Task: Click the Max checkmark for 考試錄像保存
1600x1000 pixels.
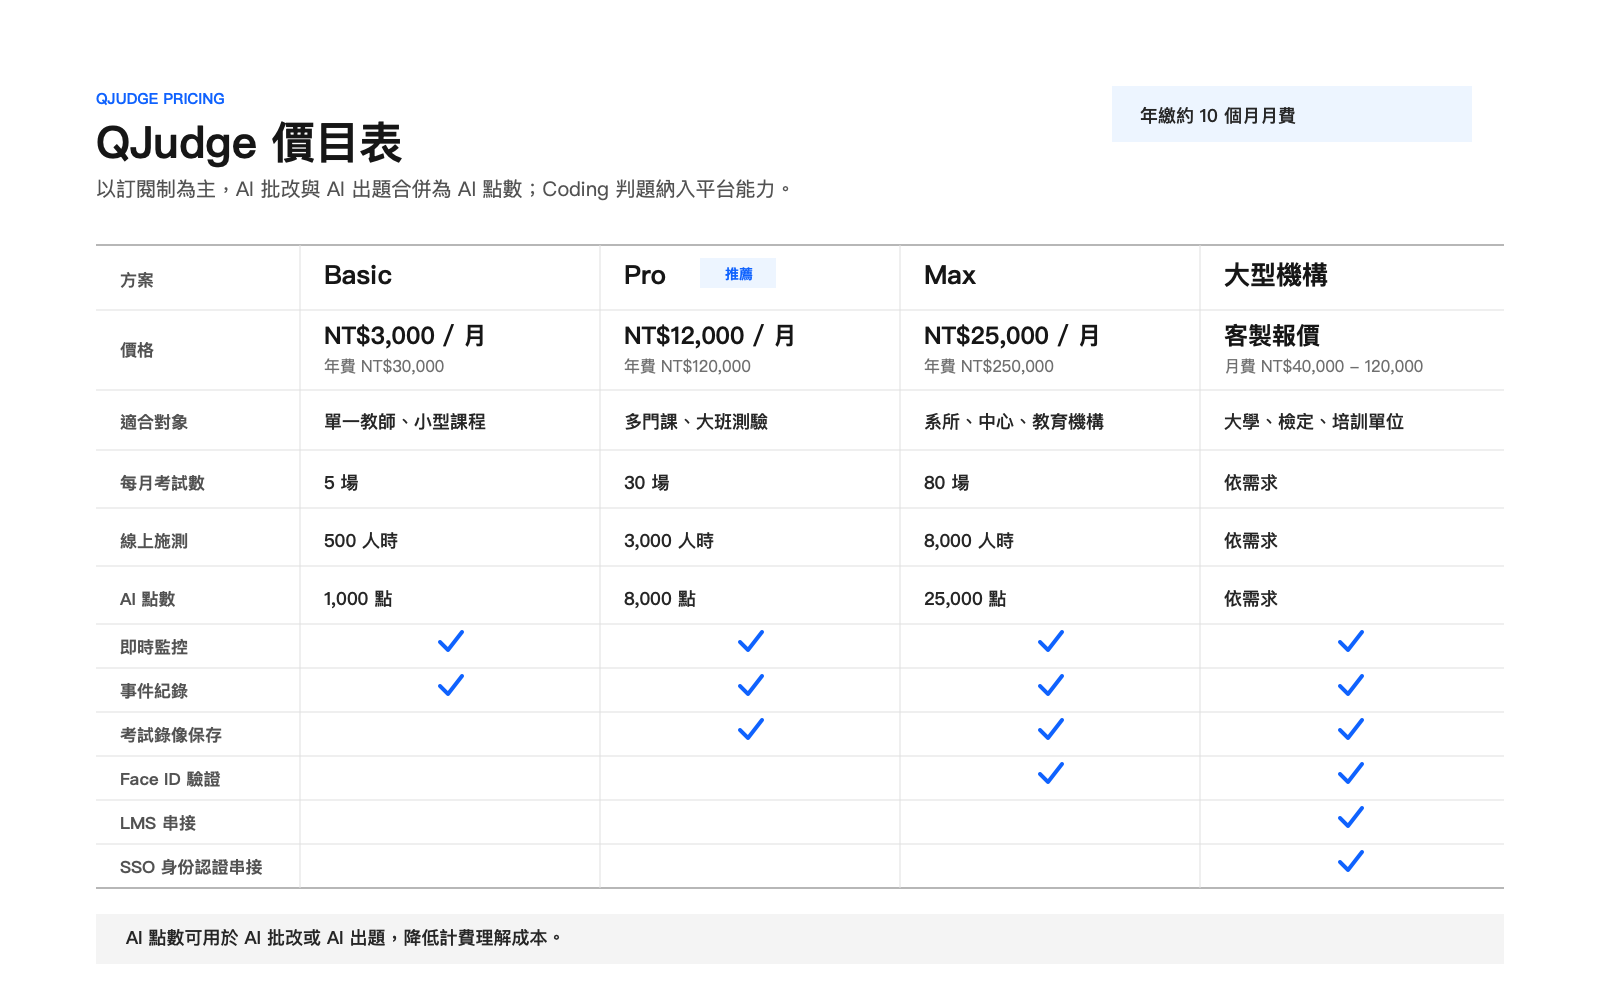Action: 1051,729
